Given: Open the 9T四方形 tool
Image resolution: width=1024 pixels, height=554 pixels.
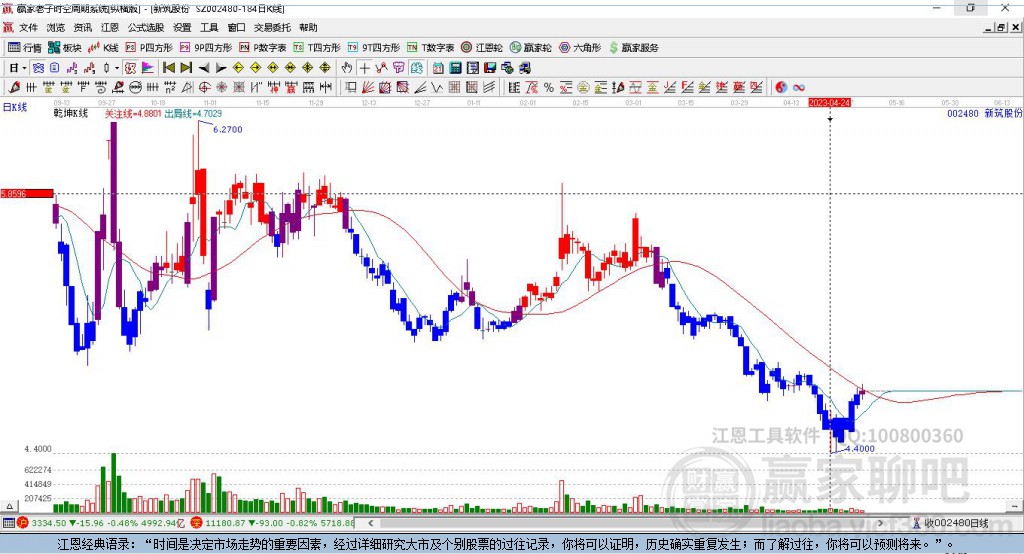Looking at the screenshot, I should tap(374, 48).
